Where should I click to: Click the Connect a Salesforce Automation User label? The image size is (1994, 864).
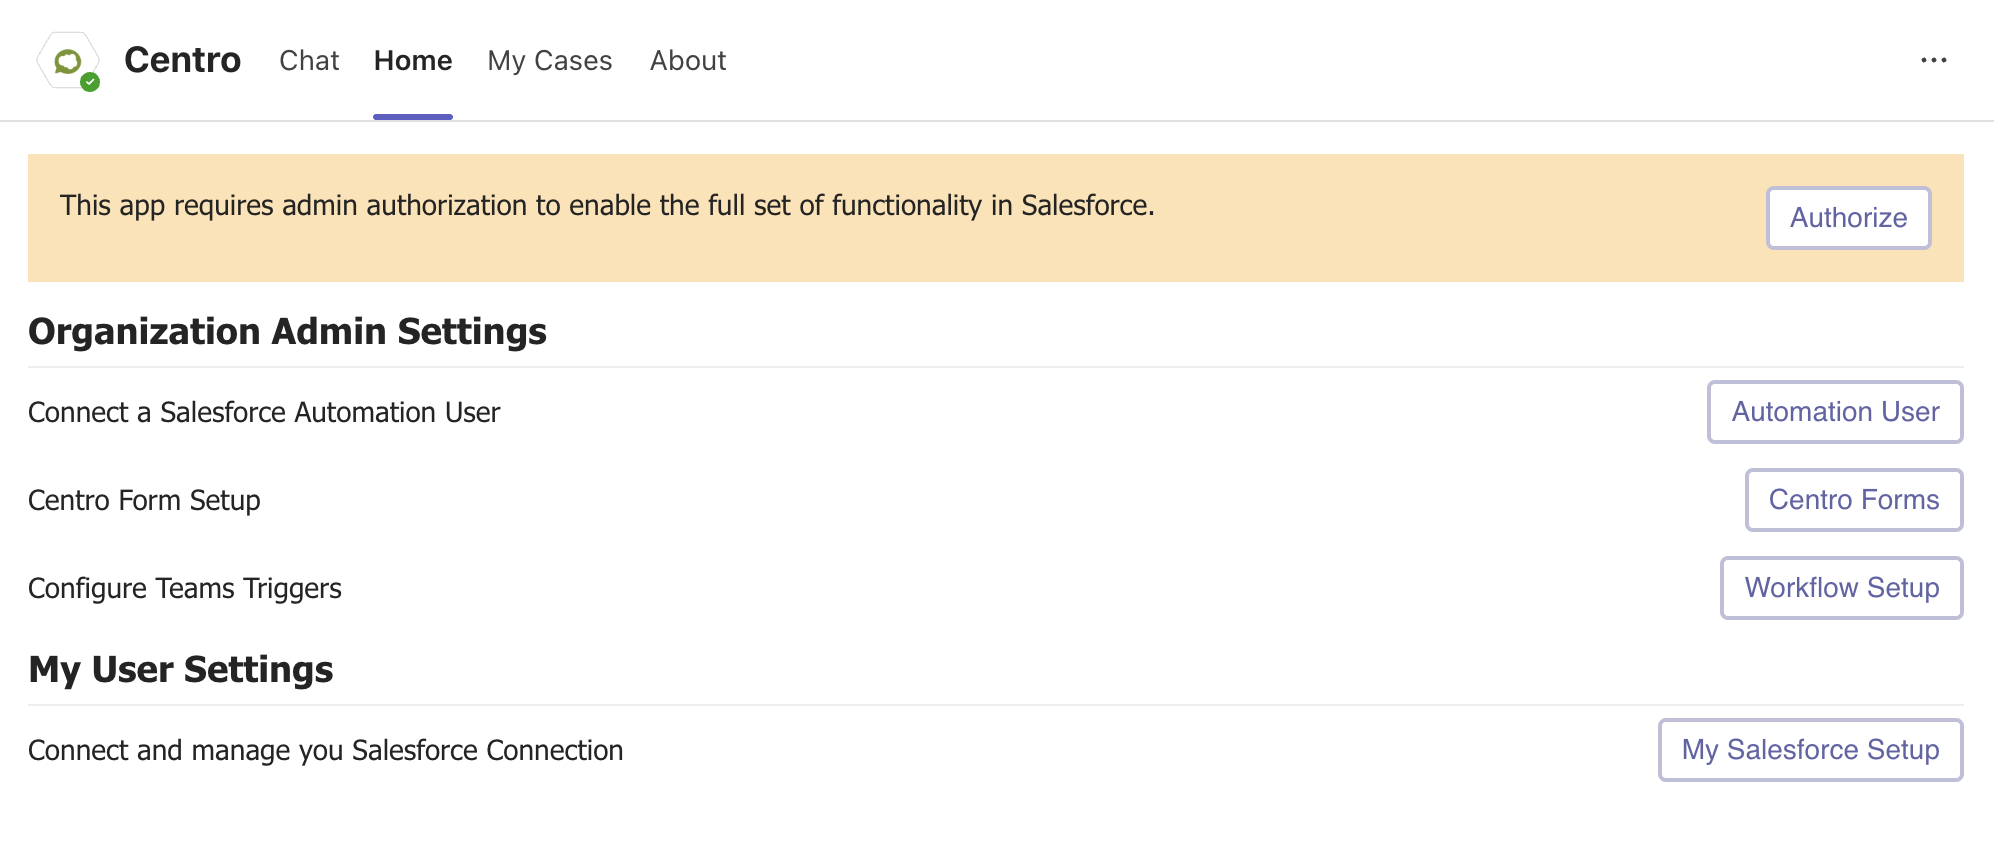264,412
